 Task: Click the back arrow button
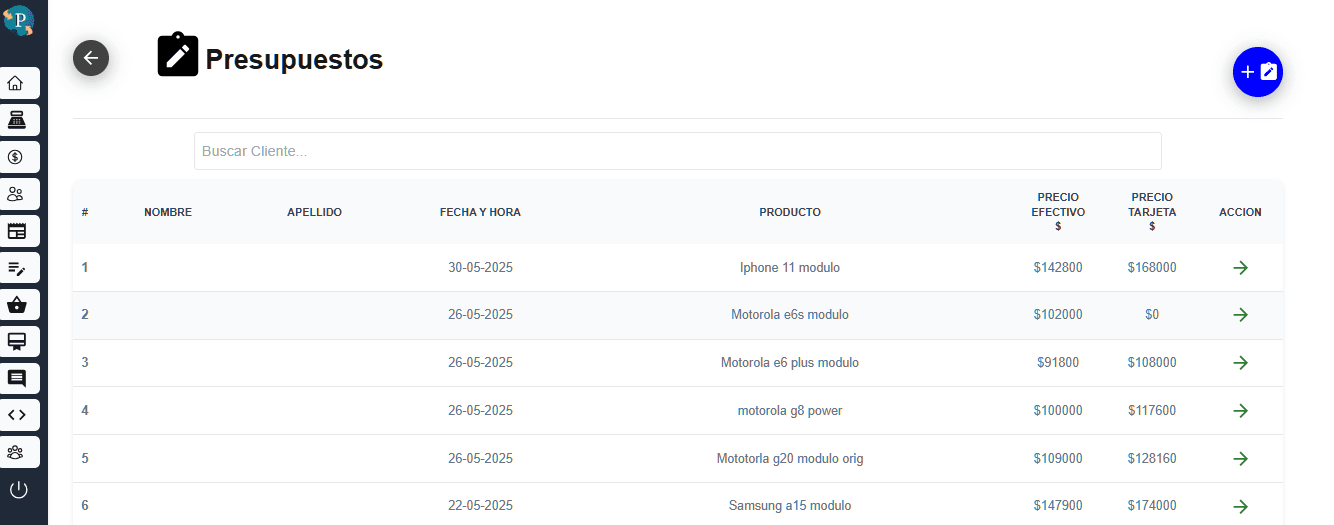pyautogui.click(x=91, y=58)
